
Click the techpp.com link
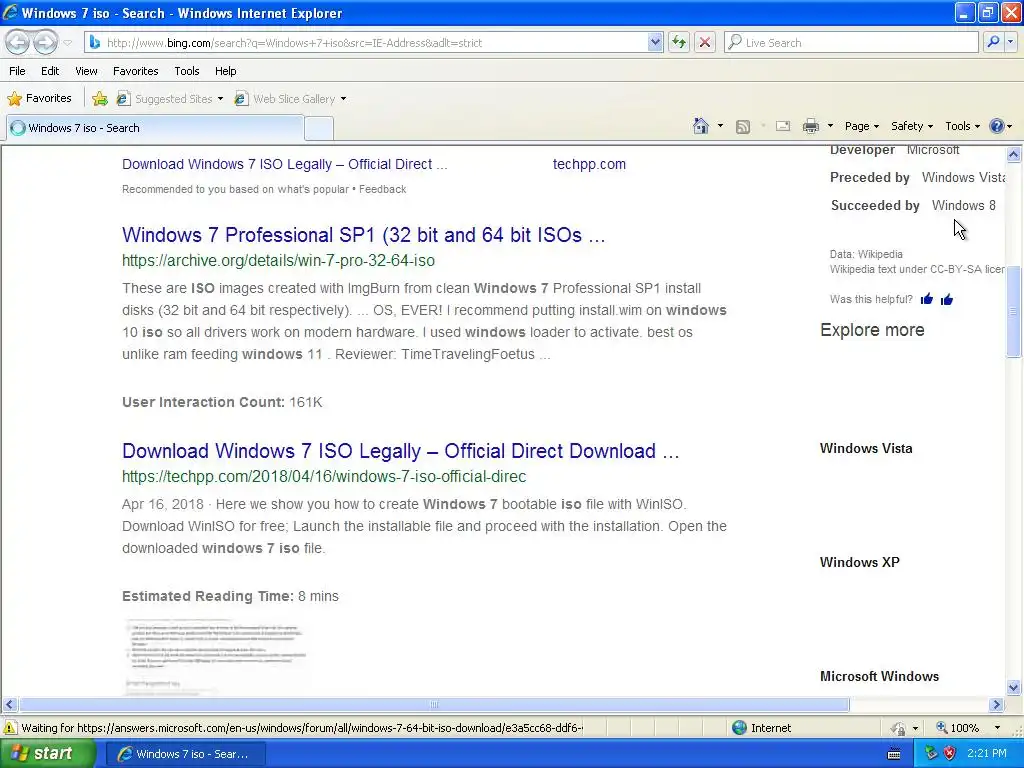589,164
